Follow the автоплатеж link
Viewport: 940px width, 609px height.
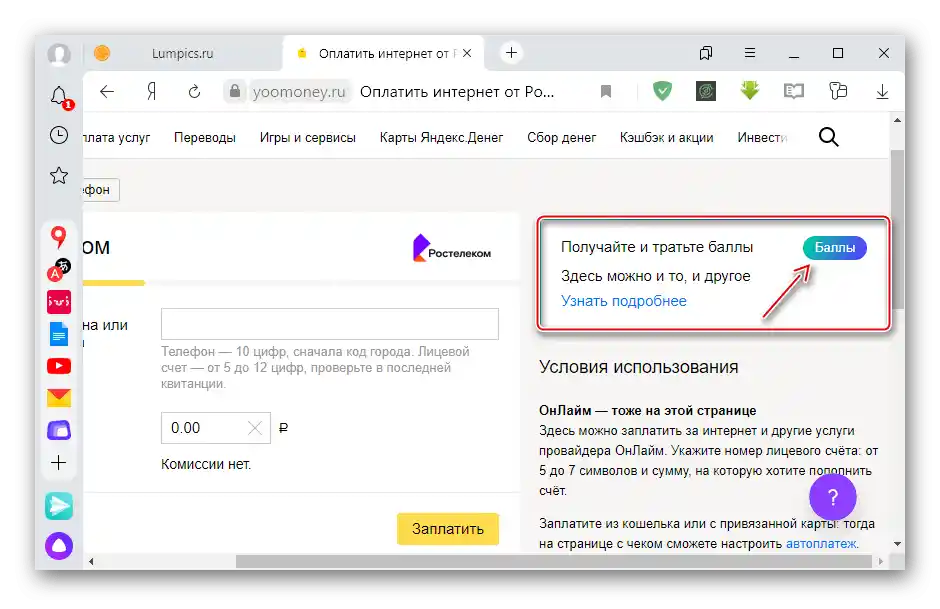821,544
